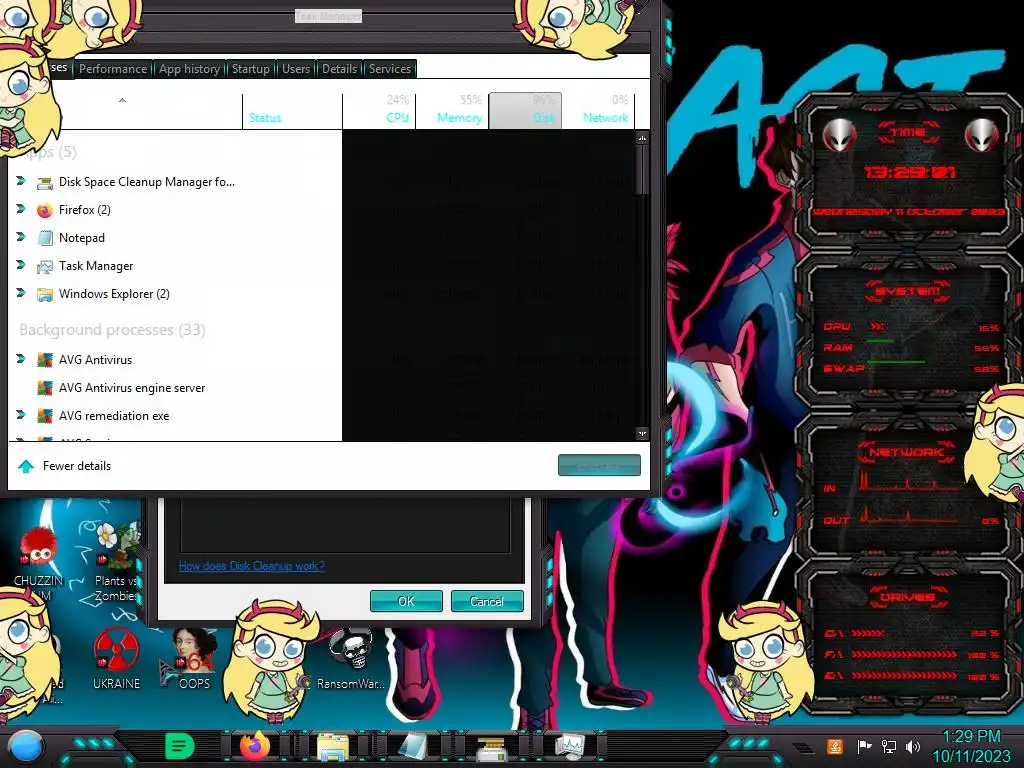Screen dimensions: 1024x768
Task: Switch to Firefox on the taskbar
Action: pos(255,746)
